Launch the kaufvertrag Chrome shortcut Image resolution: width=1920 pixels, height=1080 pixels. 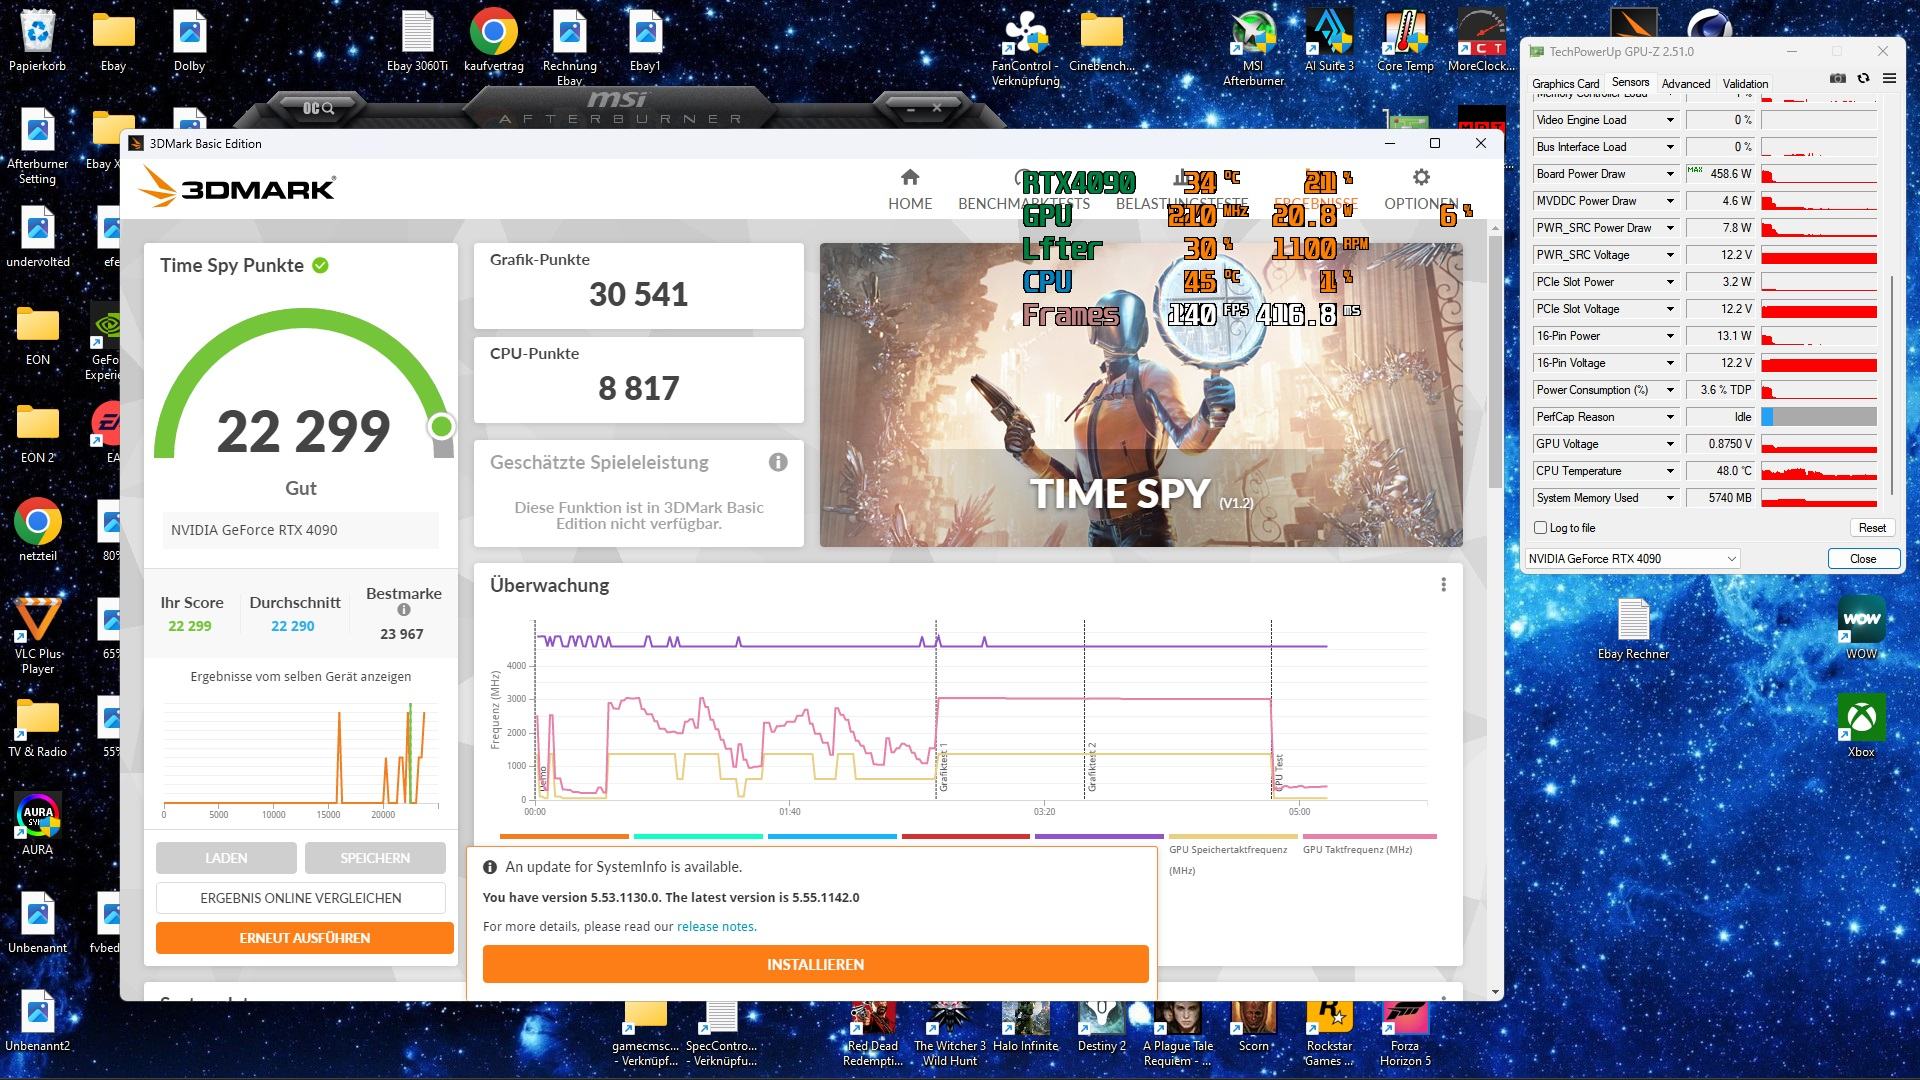tap(494, 40)
